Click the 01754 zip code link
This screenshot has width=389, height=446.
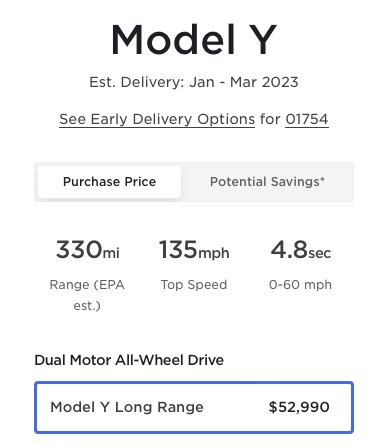click(307, 119)
